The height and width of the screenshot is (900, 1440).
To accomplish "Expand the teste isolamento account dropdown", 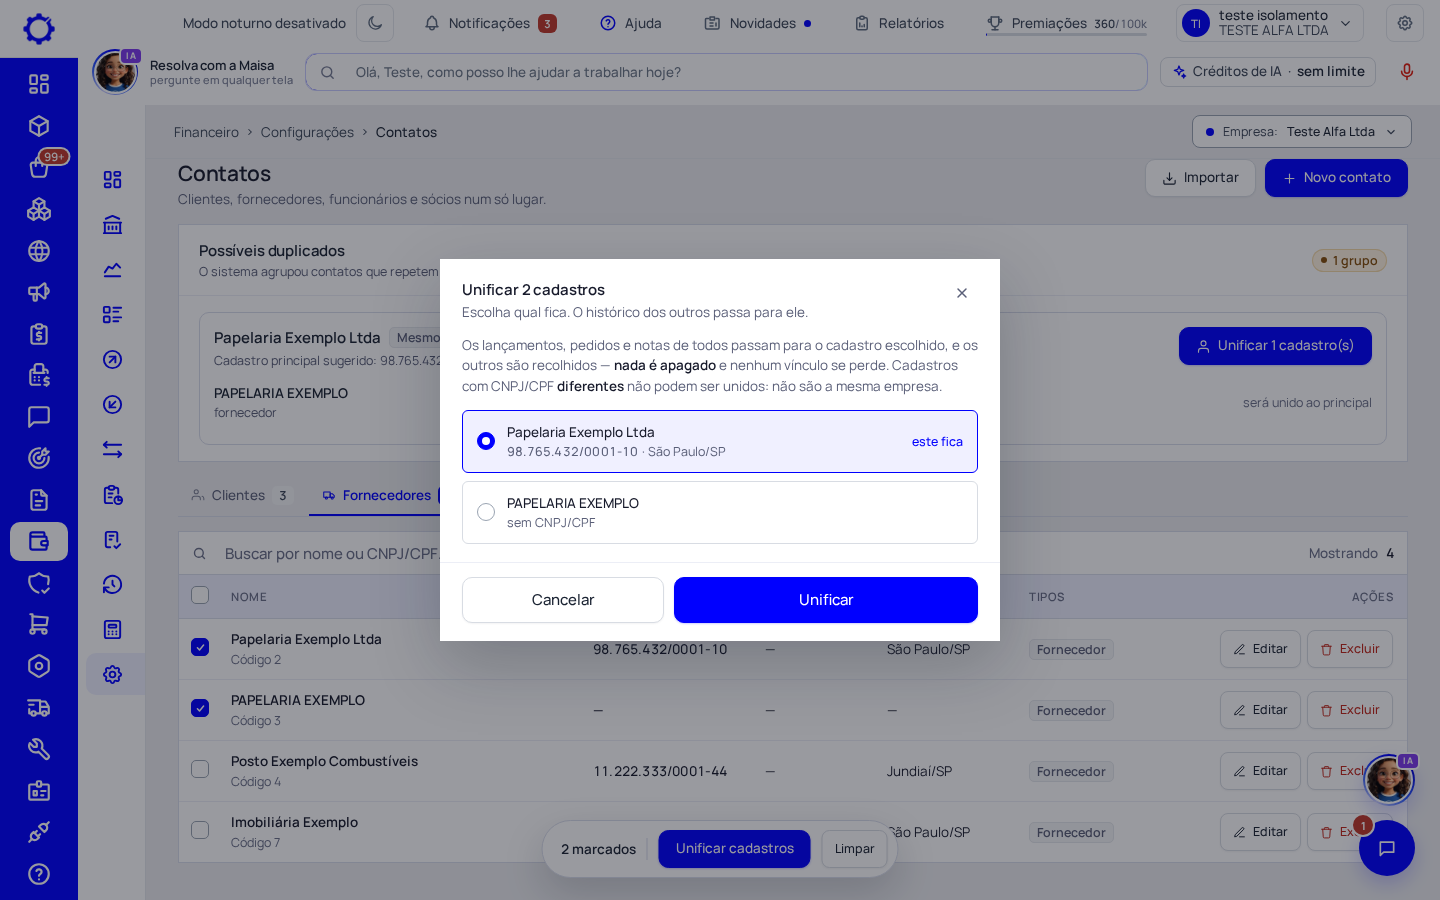I will pyautogui.click(x=1270, y=23).
